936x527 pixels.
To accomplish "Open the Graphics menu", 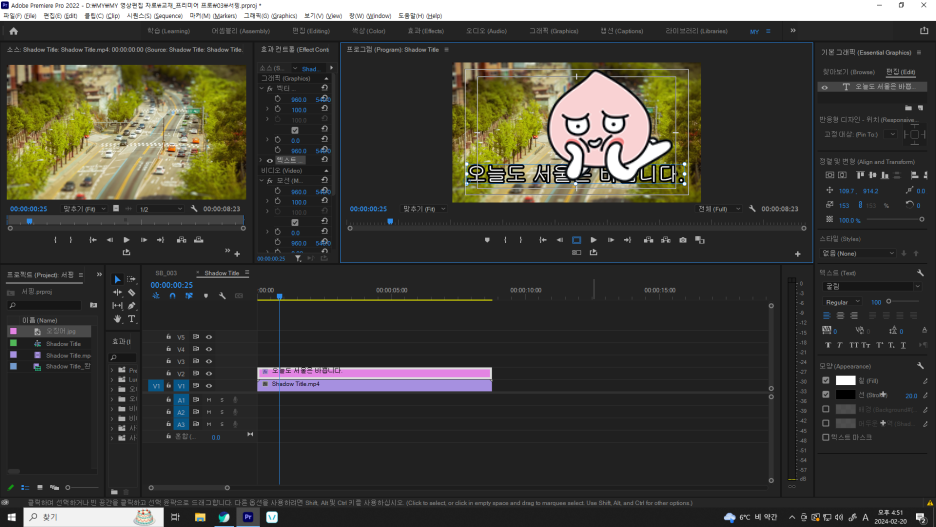I will click(270, 16).
